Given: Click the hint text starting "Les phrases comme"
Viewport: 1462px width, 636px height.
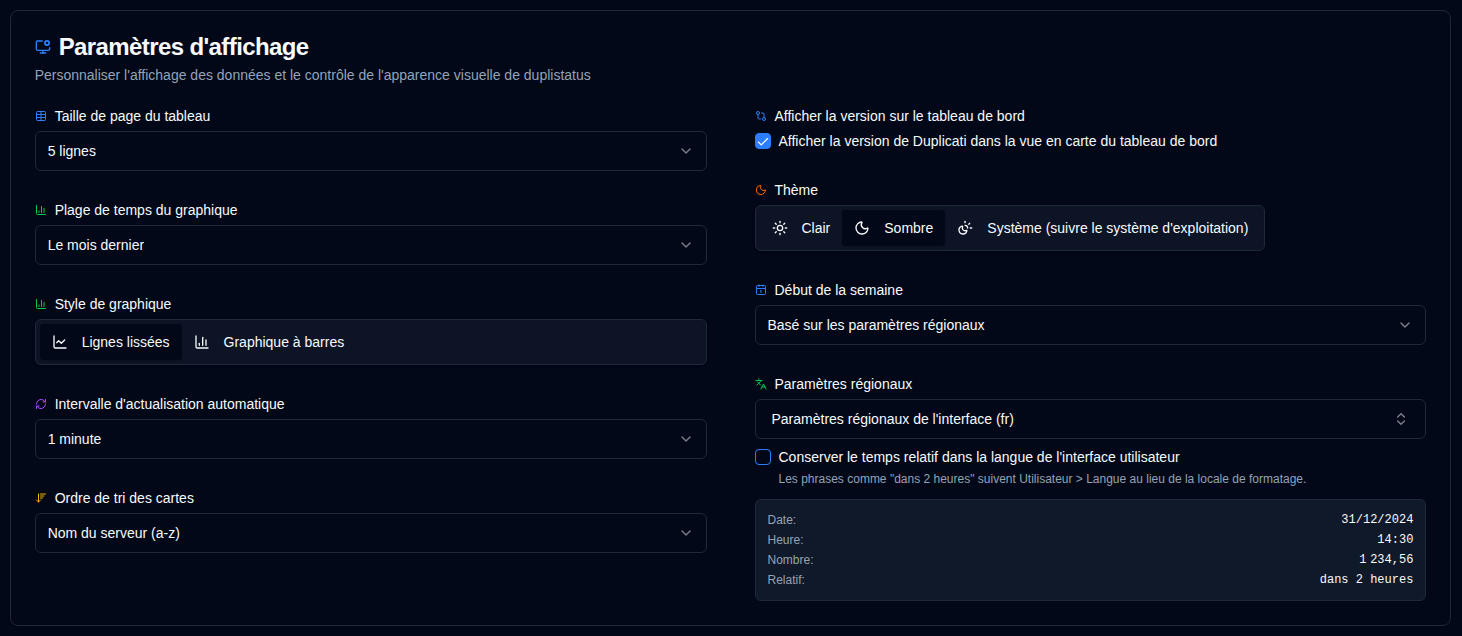Looking at the screenshot, I should click(x=1042, y=479).
